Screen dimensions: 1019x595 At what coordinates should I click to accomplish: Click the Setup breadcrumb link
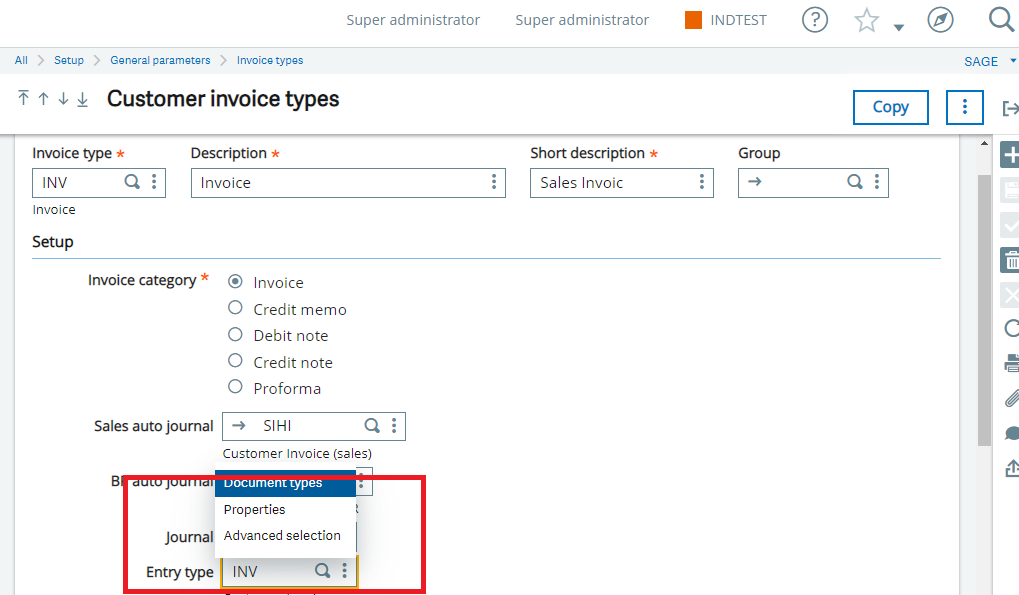coord(69,60)
